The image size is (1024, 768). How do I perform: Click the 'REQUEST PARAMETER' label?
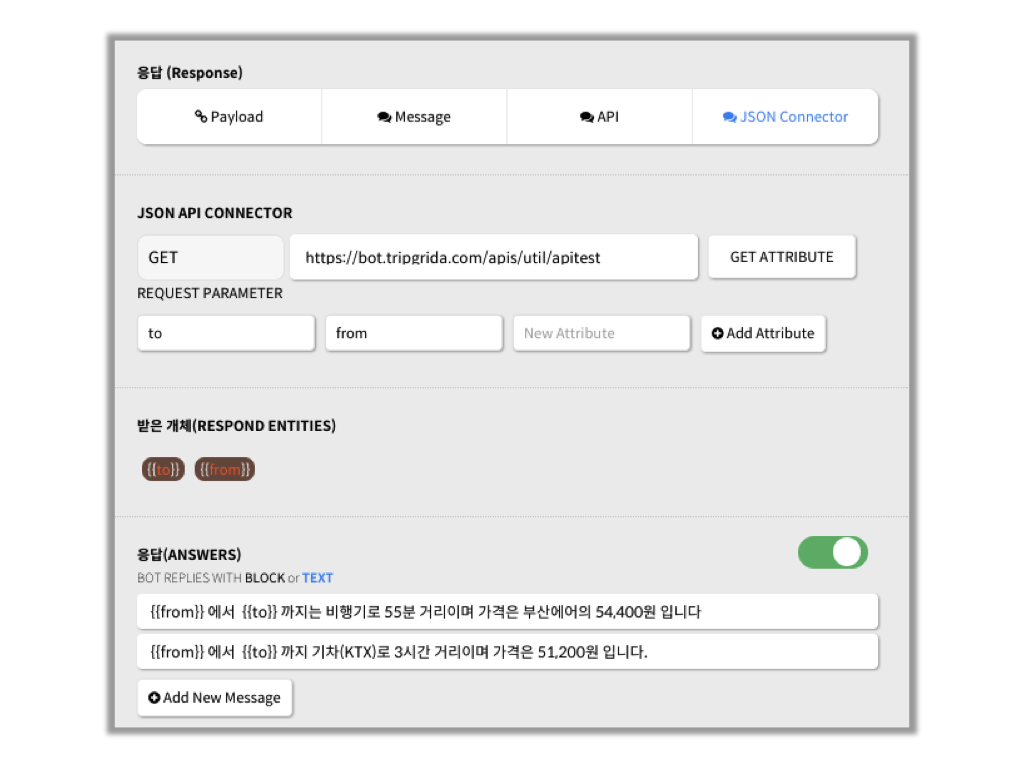tap(210, 293)
